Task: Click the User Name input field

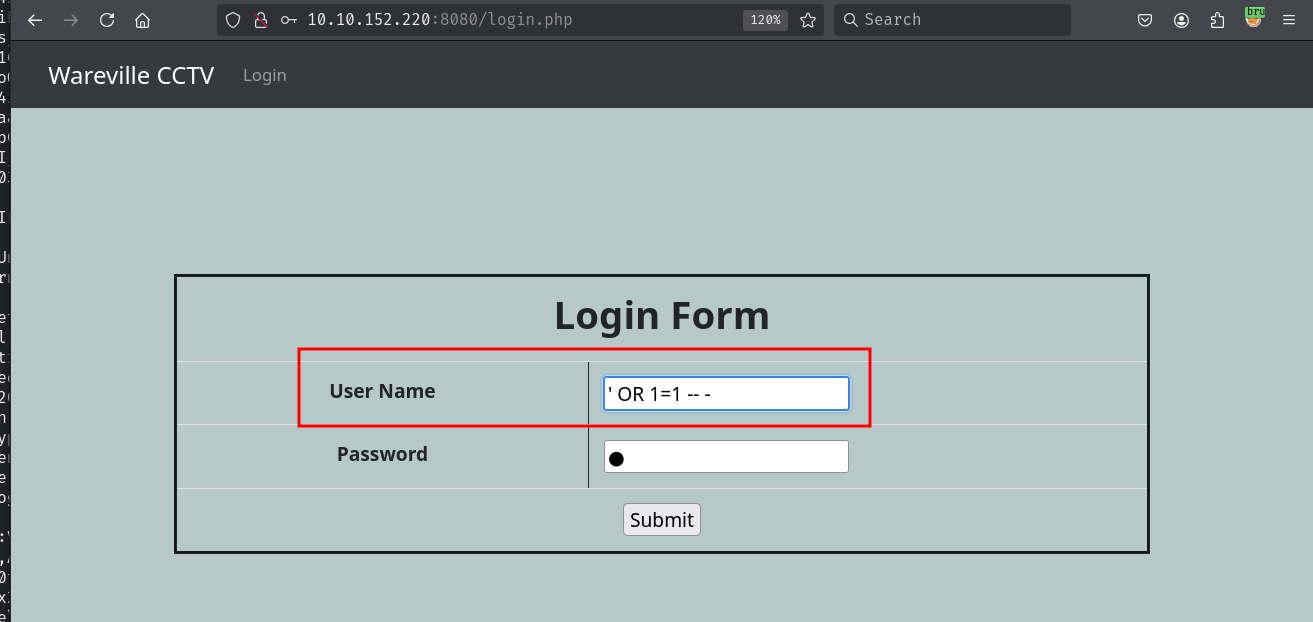Action: click(726, 394)
